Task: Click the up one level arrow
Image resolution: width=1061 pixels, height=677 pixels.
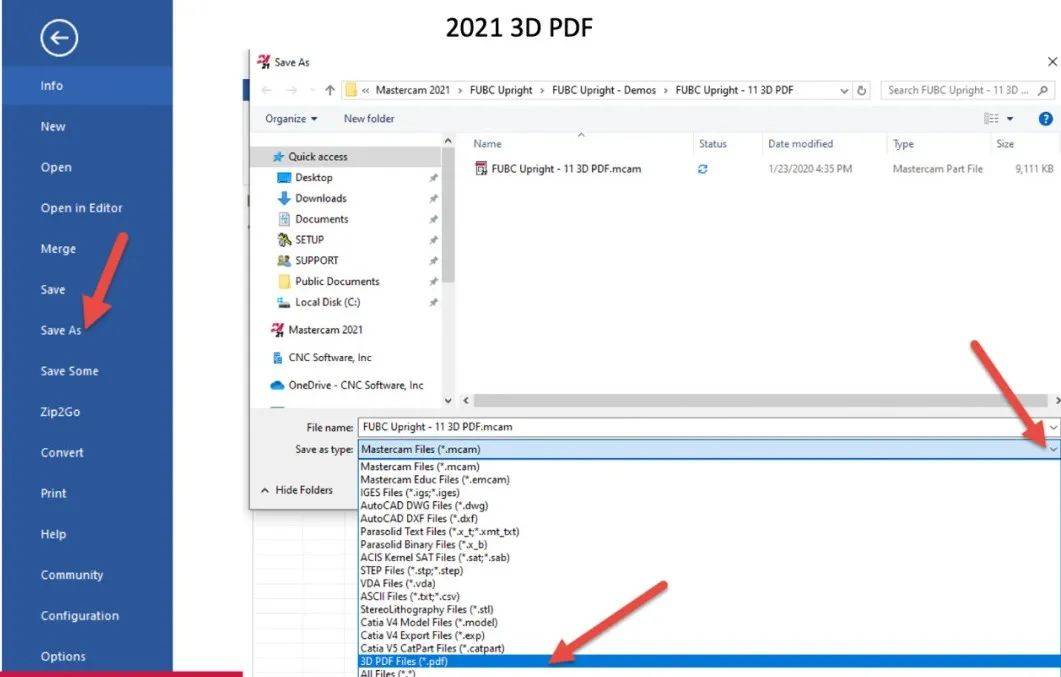Action: pyautogui.click(x=330, y=90)
